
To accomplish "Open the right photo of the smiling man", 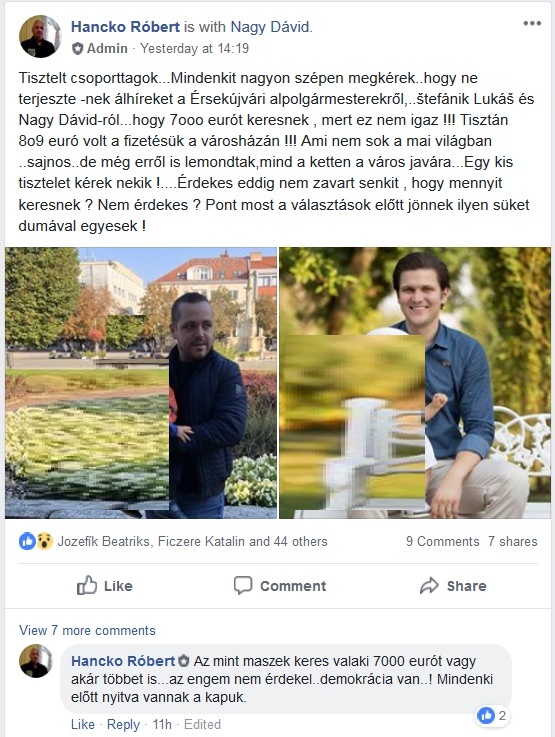I will point(415,383).
